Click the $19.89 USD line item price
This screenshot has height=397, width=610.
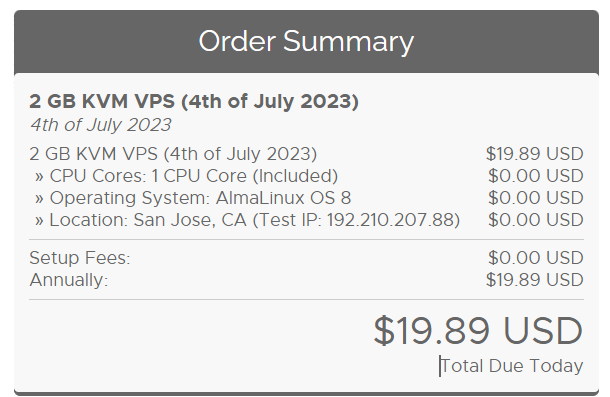pos(535,154)
